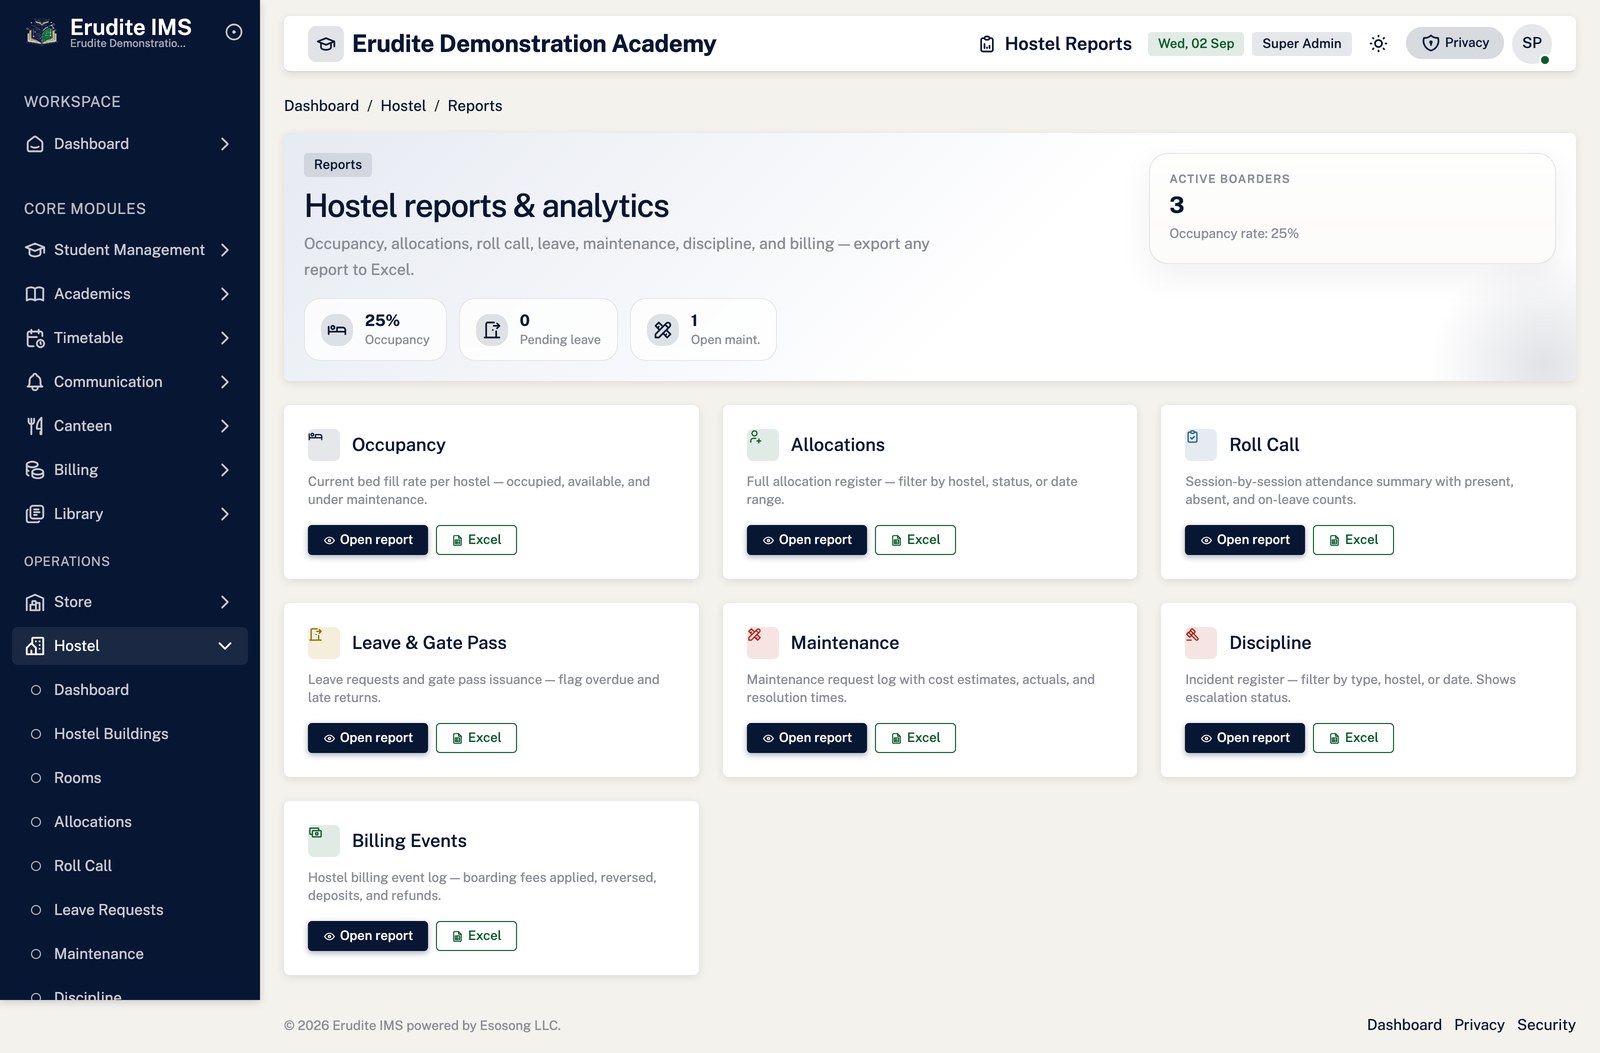Screen dimensions: 1600x1053
Task: Click the Super Admin role badge
Action: [x=1302, y=44]
